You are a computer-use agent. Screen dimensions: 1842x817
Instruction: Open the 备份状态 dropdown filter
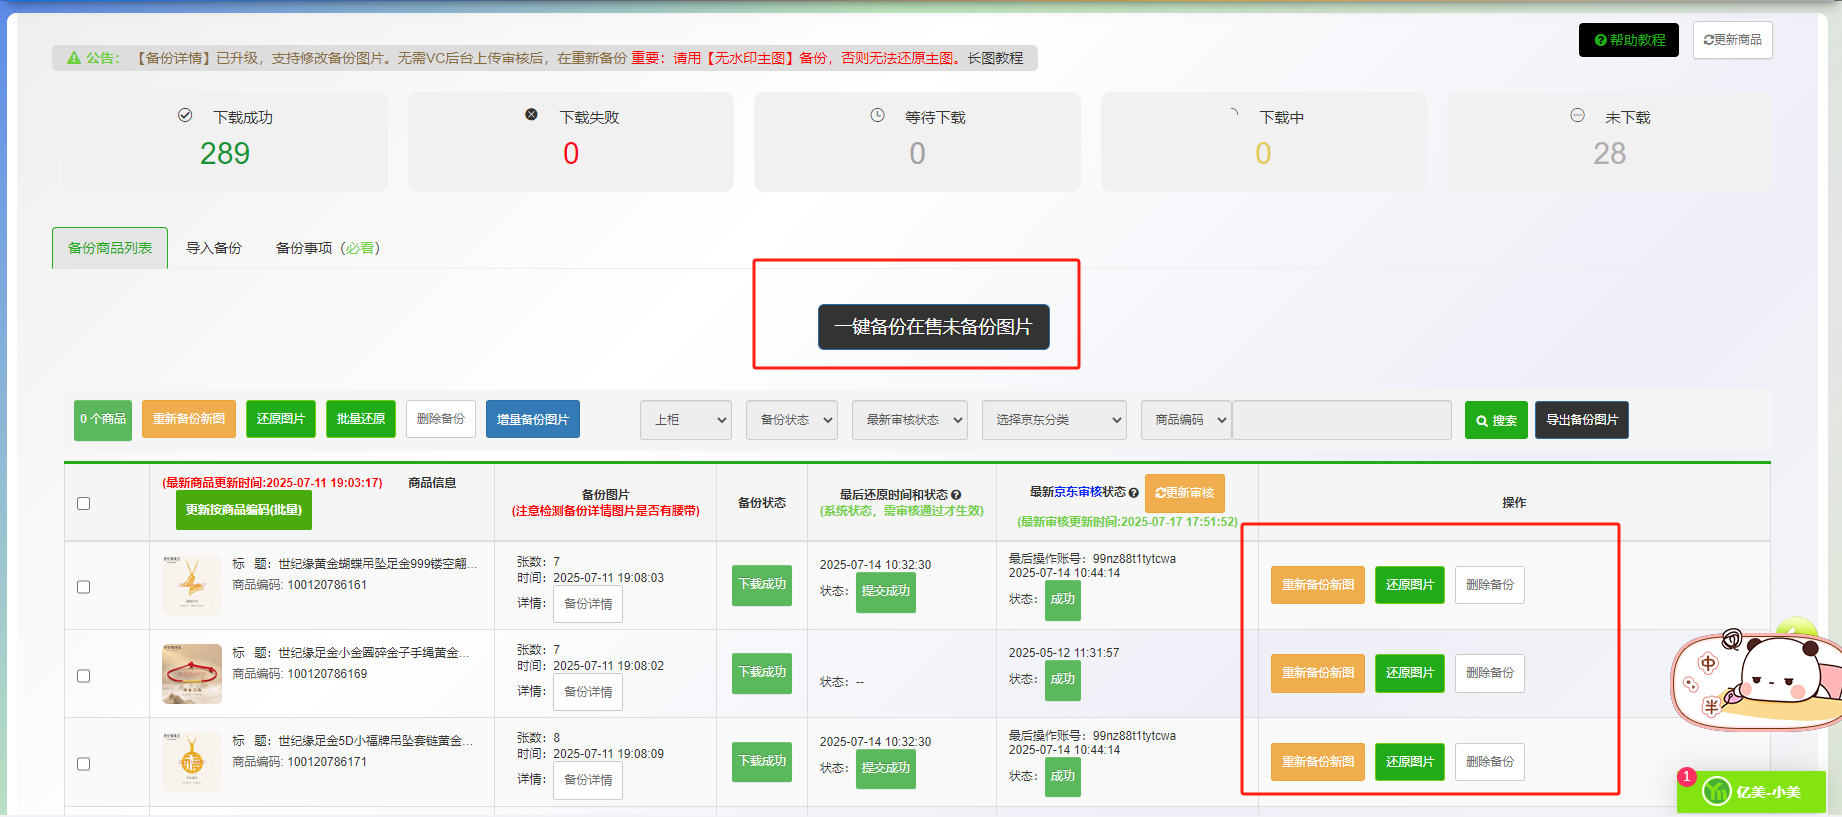click(792, 420)
